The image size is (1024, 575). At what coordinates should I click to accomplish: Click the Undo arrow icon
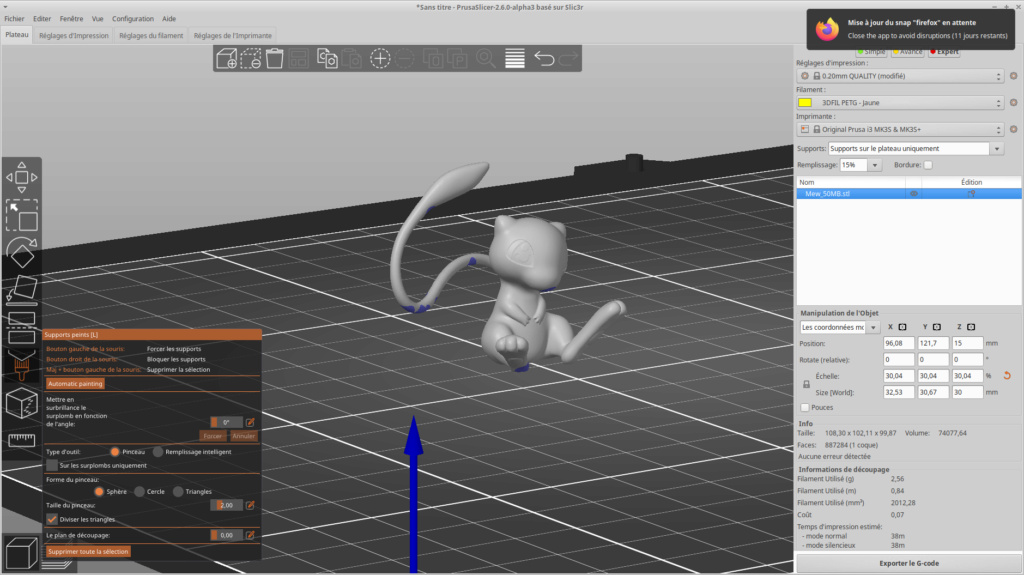[544, 59]
